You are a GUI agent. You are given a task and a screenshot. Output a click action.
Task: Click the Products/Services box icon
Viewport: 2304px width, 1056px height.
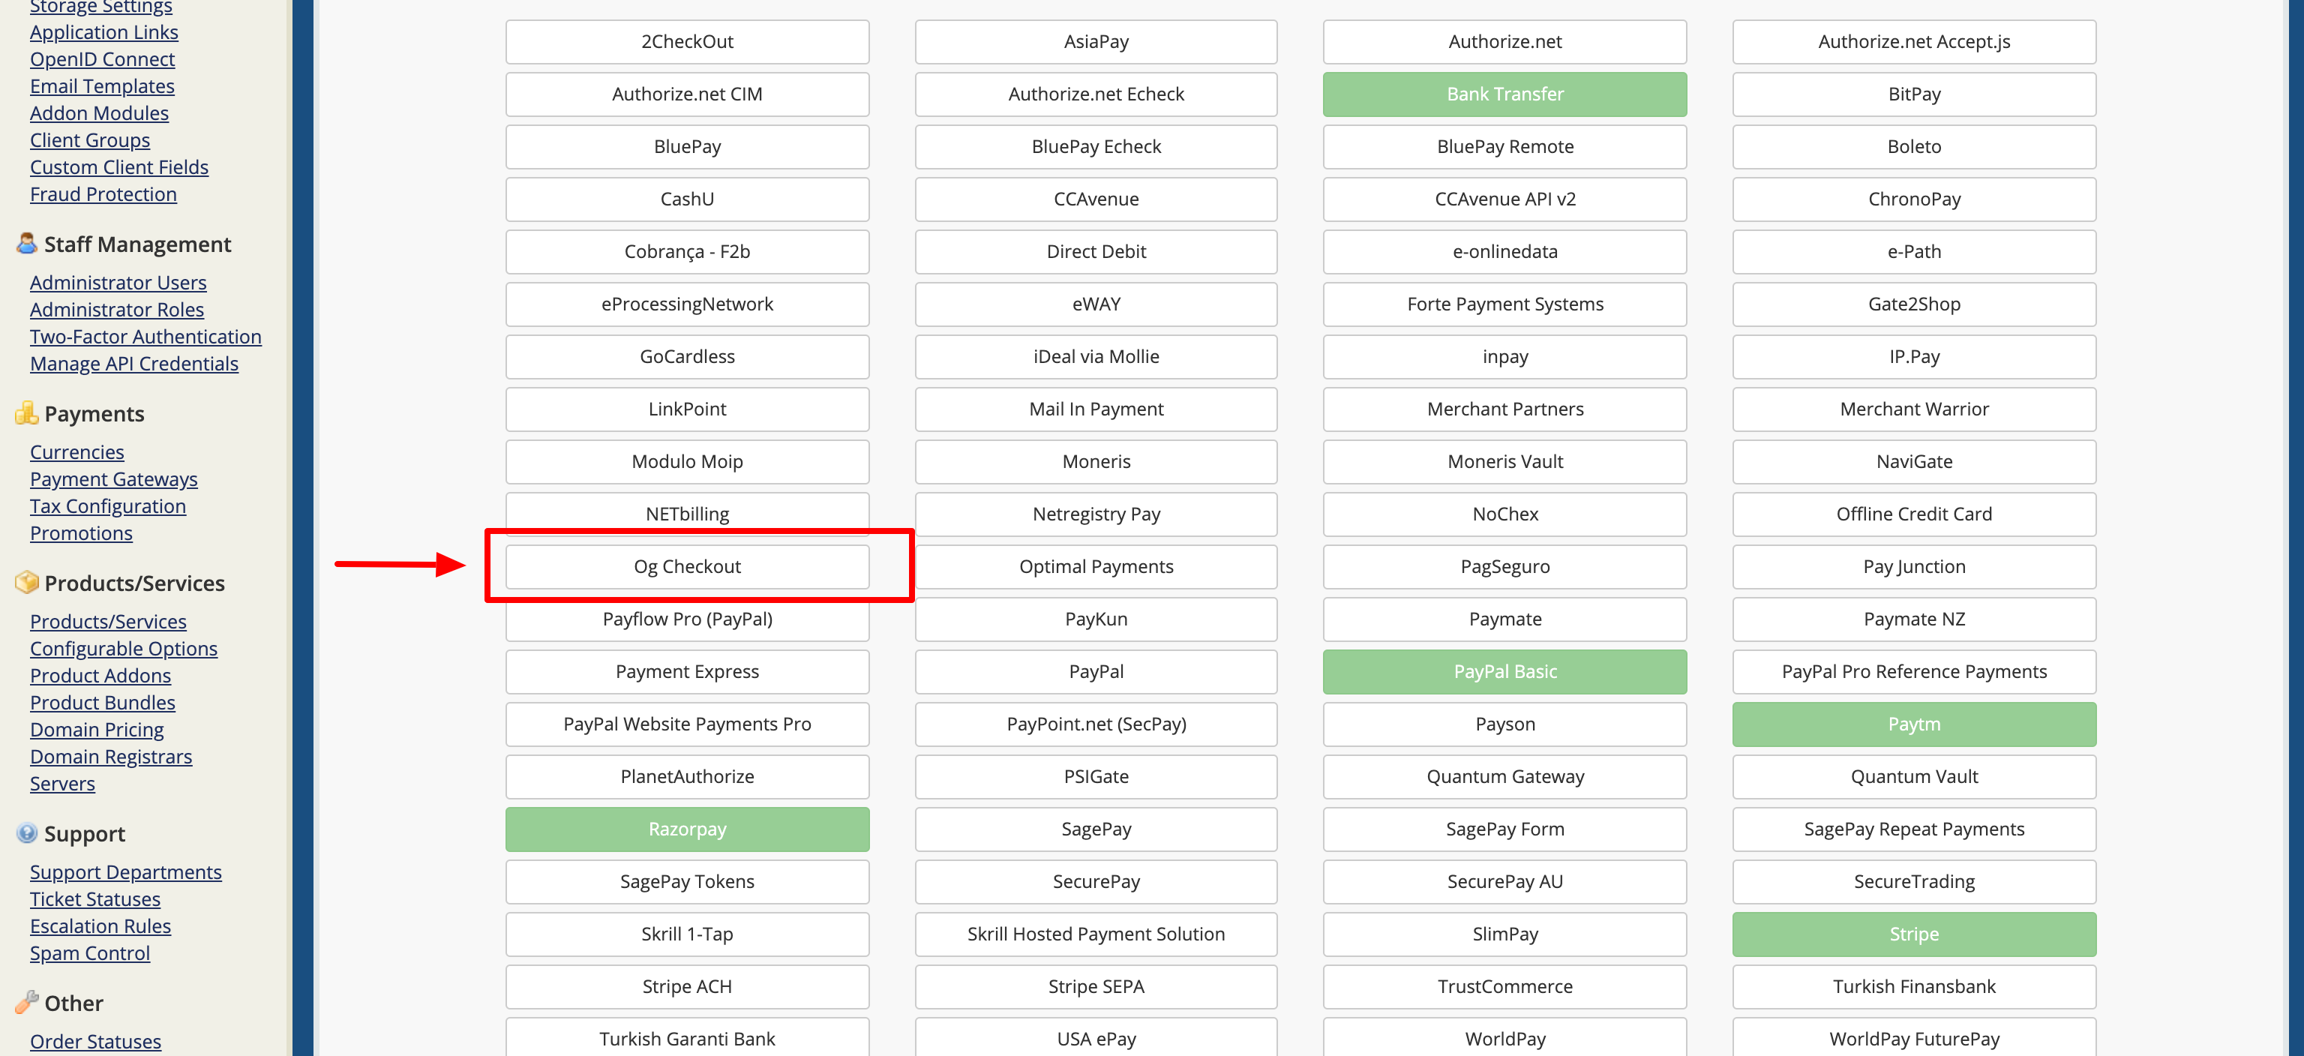point(26,582)
